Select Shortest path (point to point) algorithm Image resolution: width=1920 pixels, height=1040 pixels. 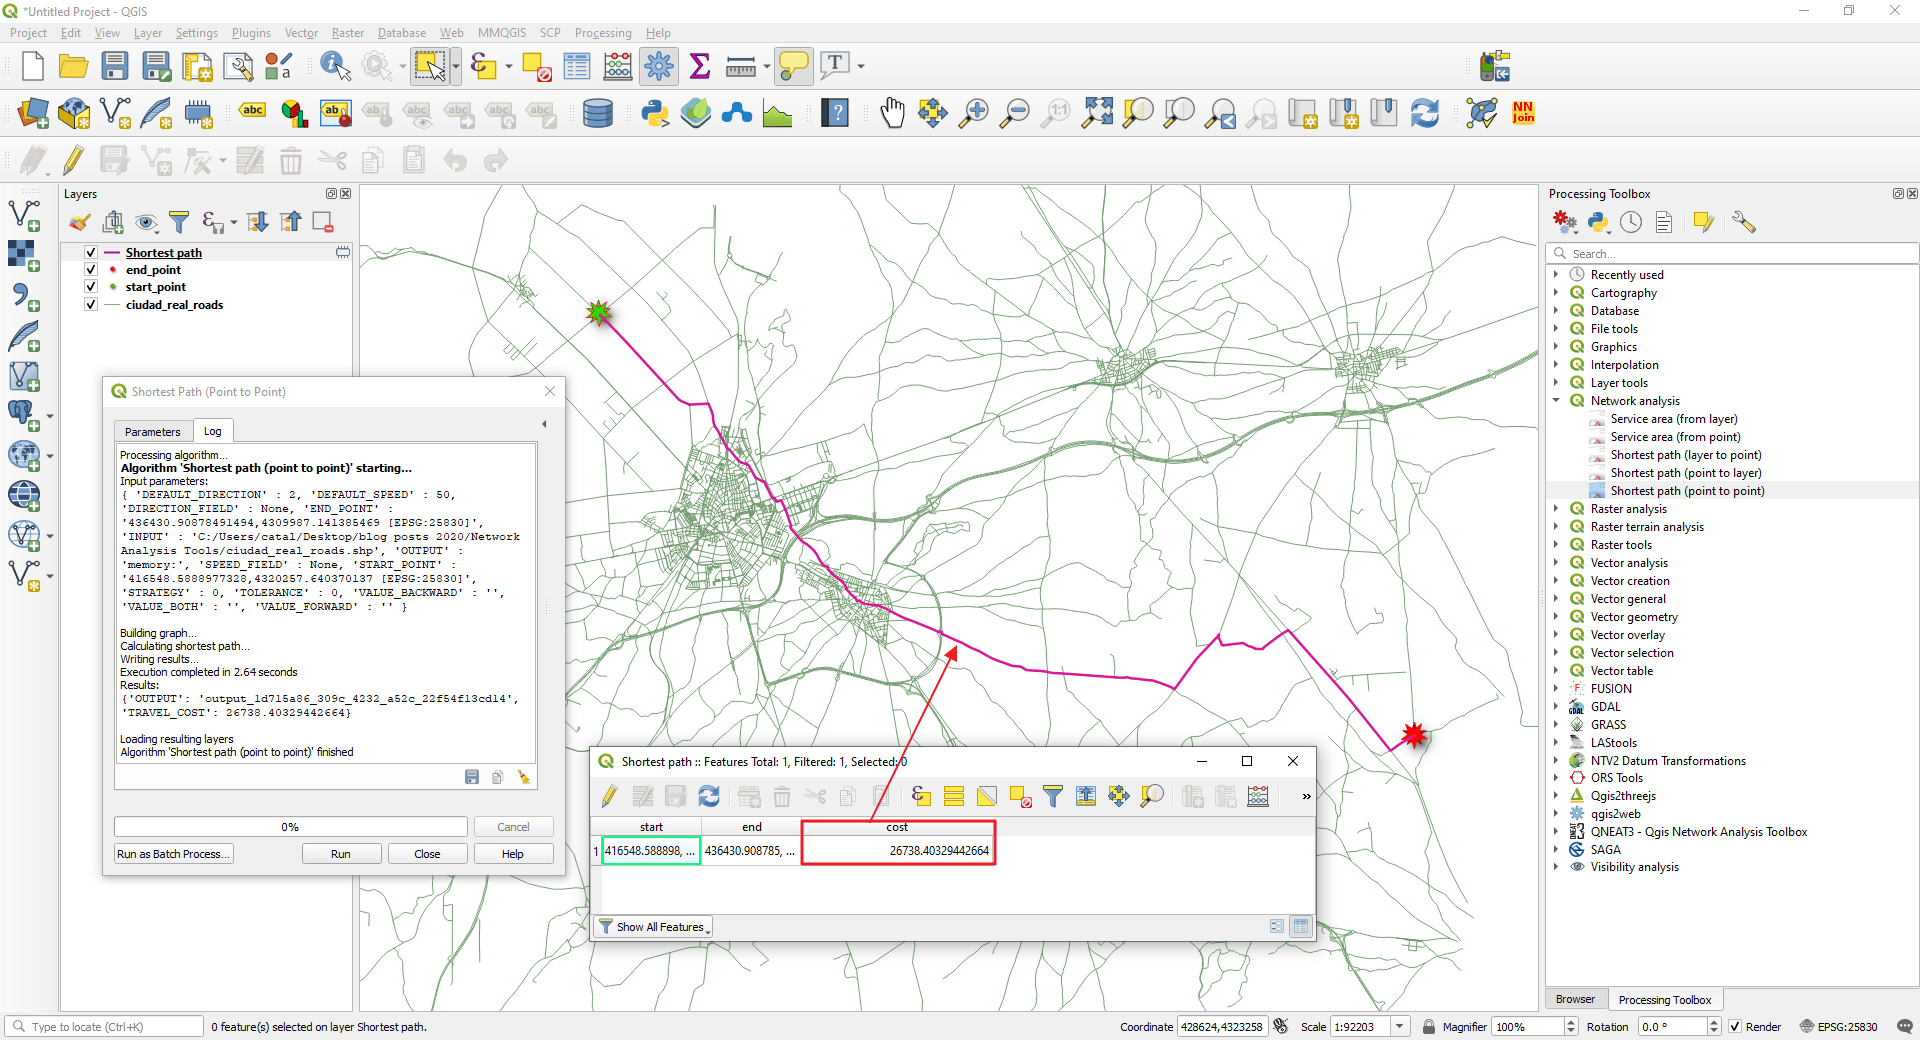point(1687,491)
